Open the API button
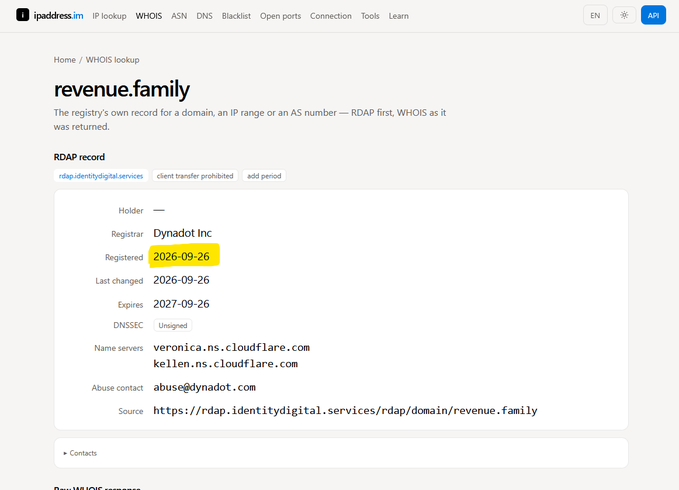Image resolution: width=679 pixels, height=490 pixels. tap(653, 15)
